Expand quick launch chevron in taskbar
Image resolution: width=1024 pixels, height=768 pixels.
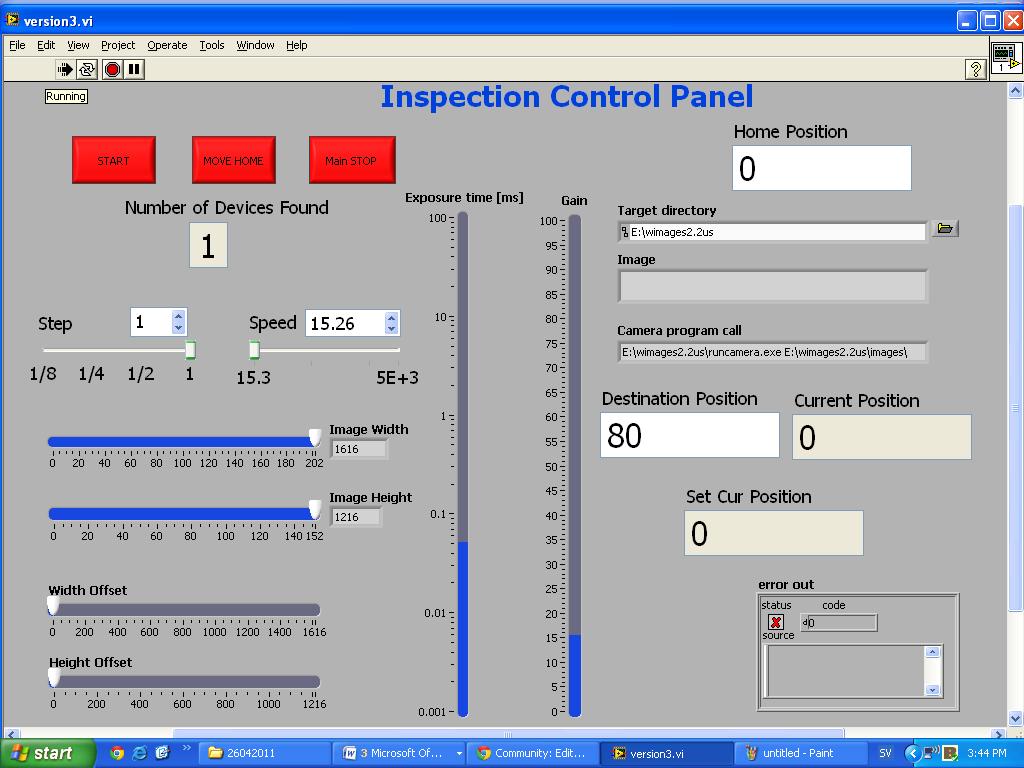point(186,748)
